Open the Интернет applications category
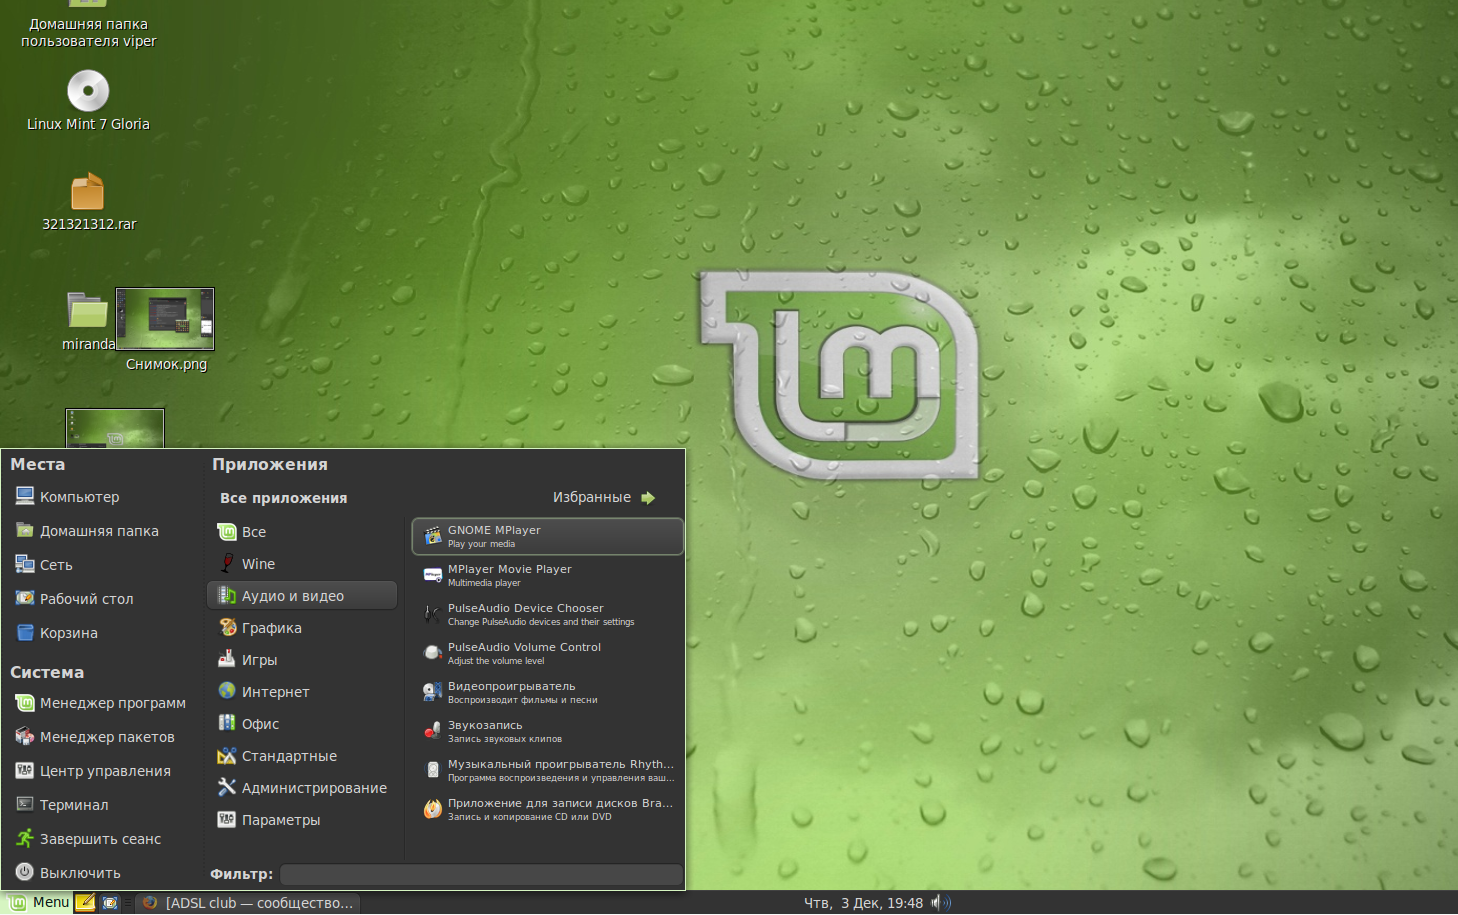This screenshot has width=1458, height=915. [x=275, y=692]
